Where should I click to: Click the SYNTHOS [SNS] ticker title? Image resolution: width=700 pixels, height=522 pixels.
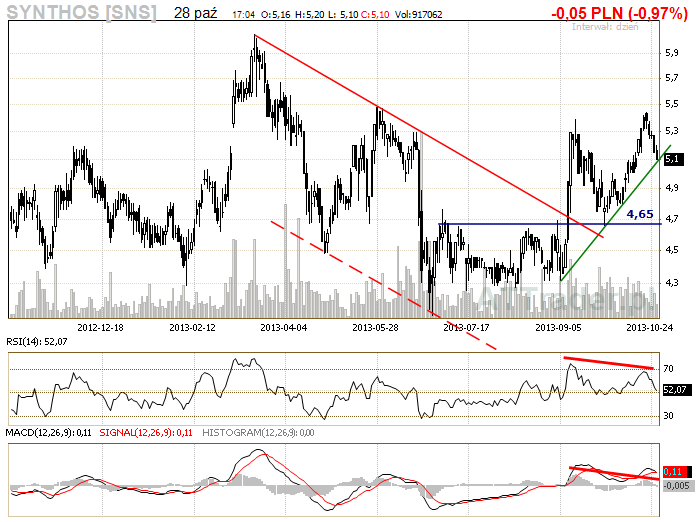point(82,12)
